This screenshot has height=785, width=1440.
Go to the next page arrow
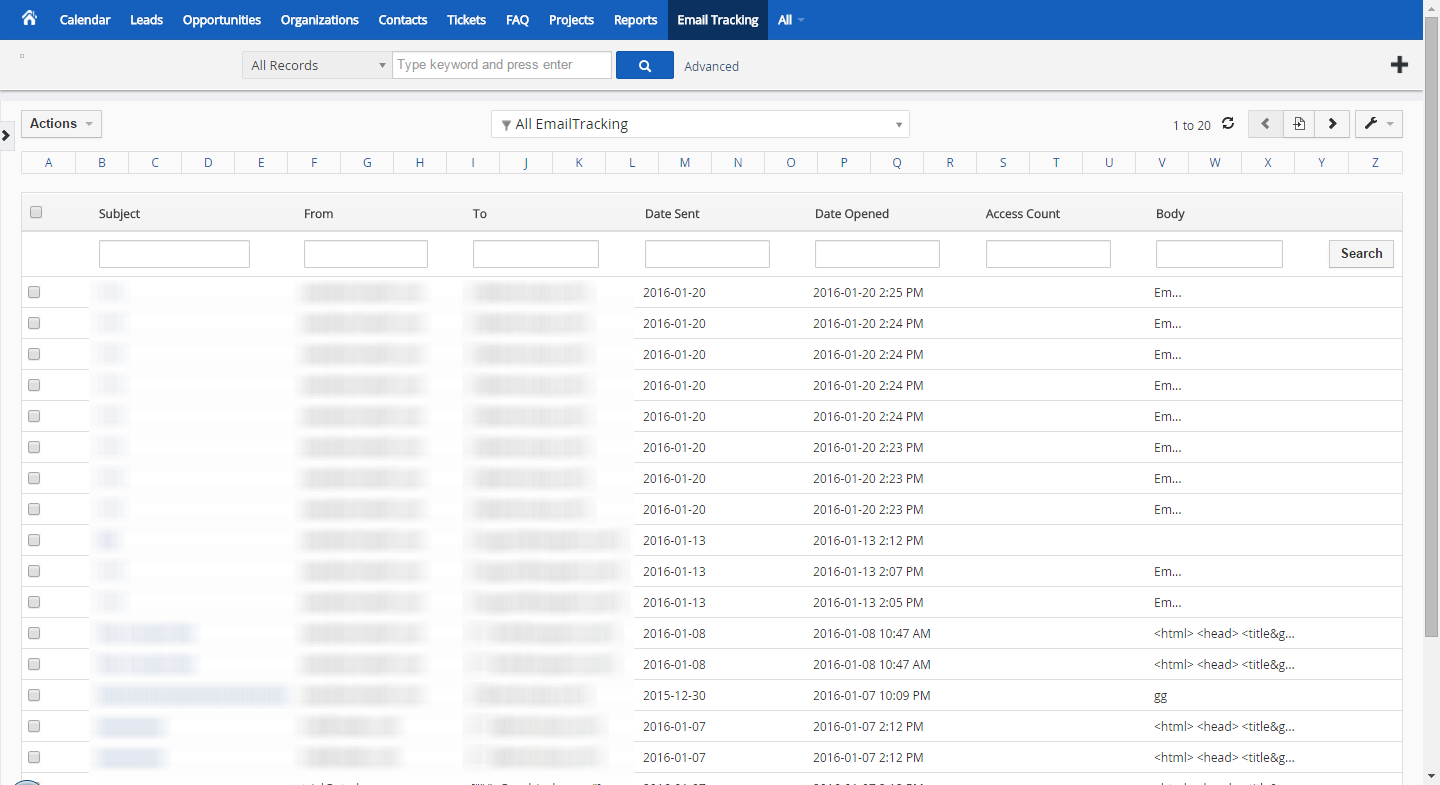(1332, 124)
